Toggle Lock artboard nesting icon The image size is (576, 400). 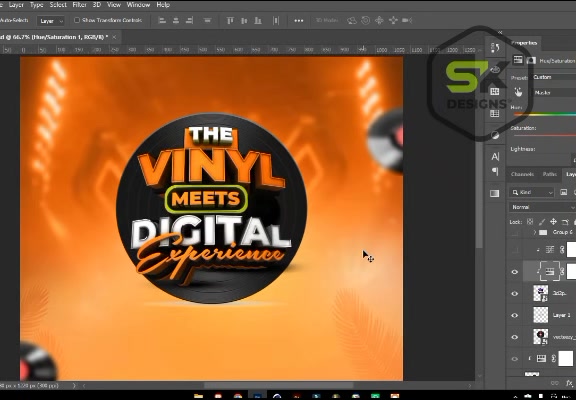click(565, 221)
